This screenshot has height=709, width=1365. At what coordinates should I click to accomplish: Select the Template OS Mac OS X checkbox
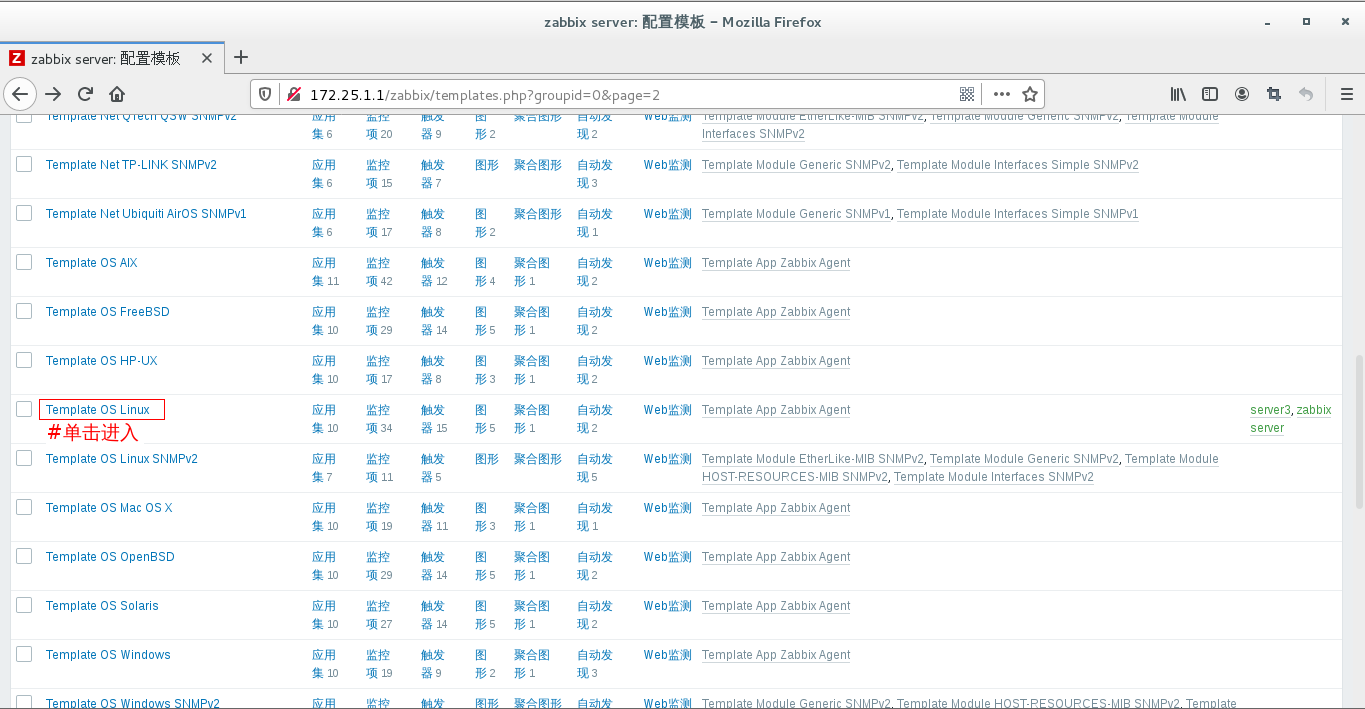point(24,506)
